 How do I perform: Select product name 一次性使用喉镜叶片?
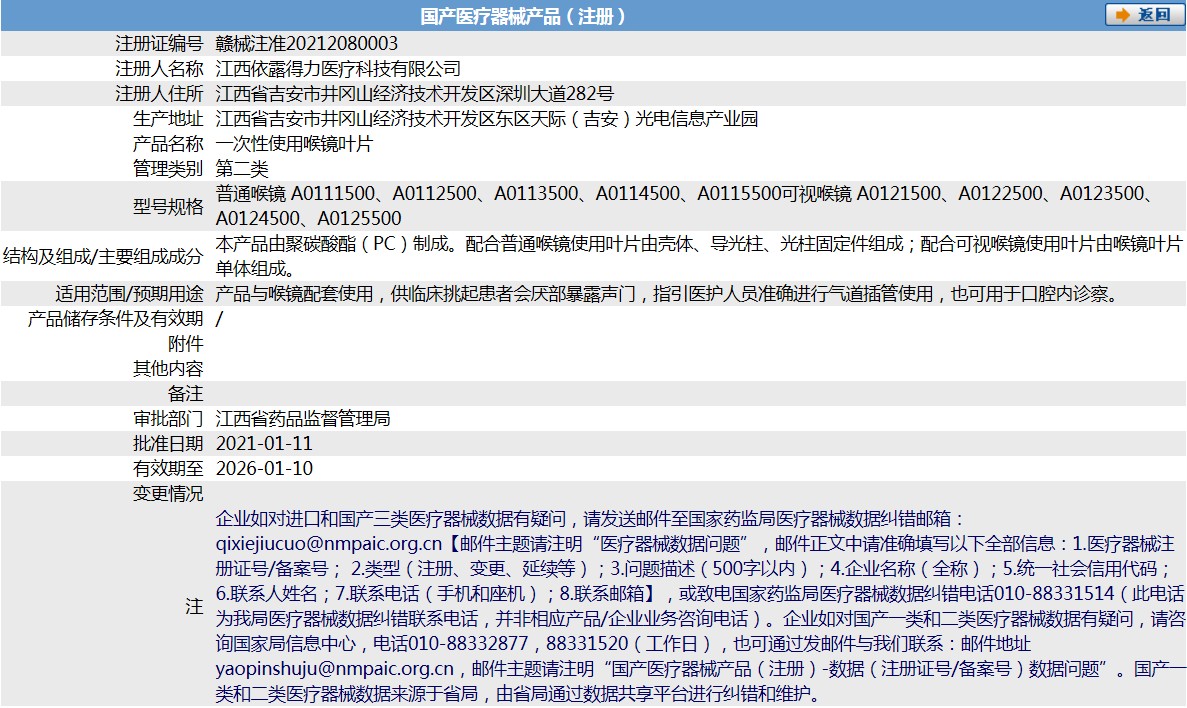click(294, 144)
